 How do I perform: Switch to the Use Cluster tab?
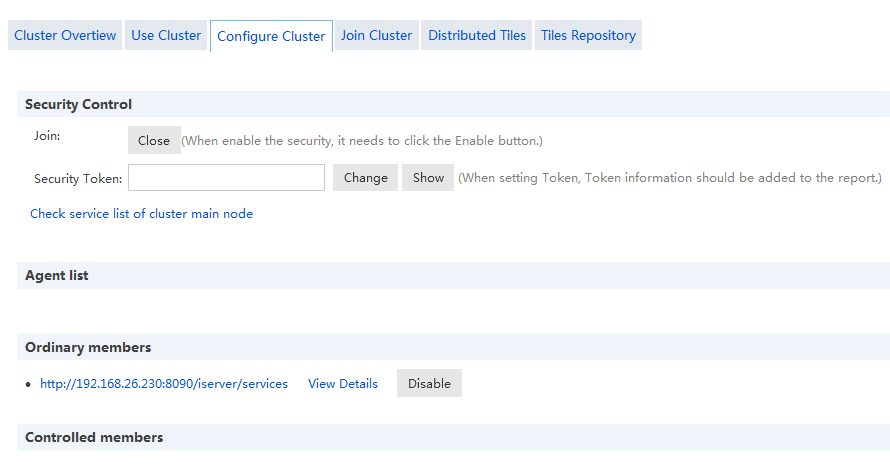click(x=166, y=35)
